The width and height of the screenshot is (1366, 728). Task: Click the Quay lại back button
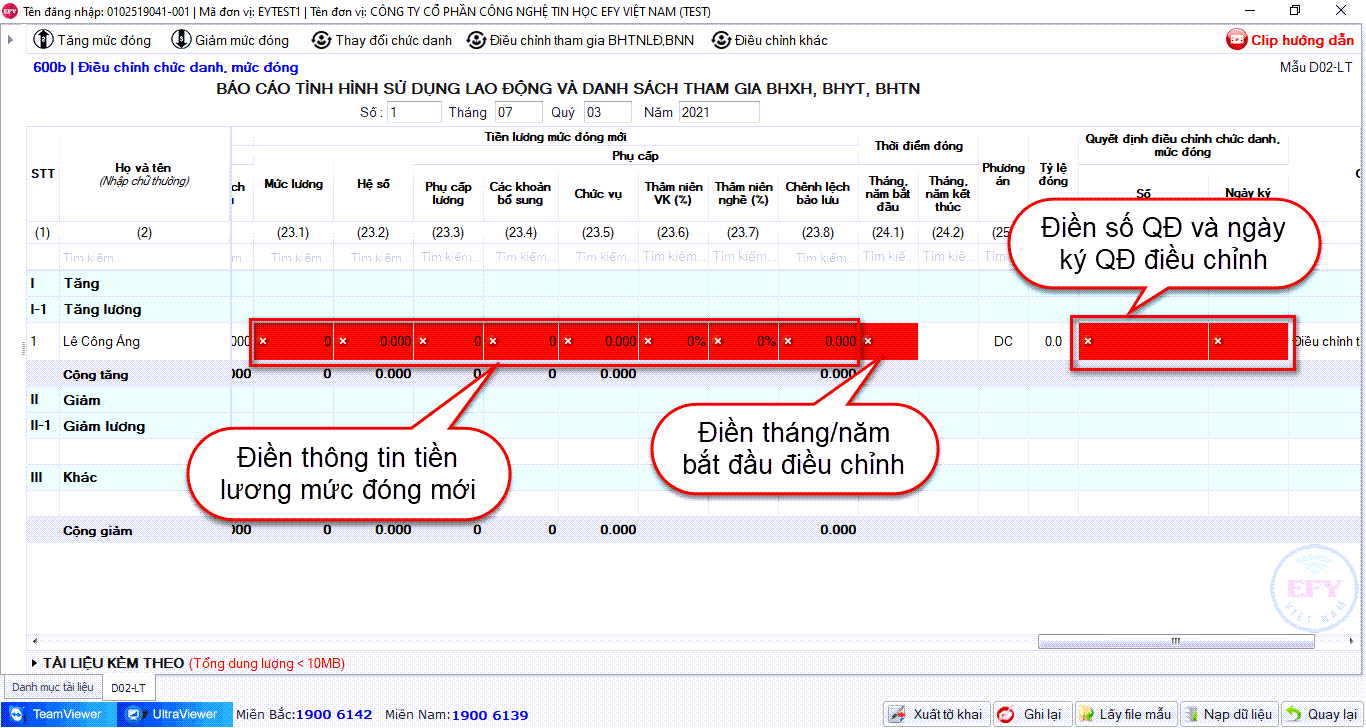click(1321, 714)
